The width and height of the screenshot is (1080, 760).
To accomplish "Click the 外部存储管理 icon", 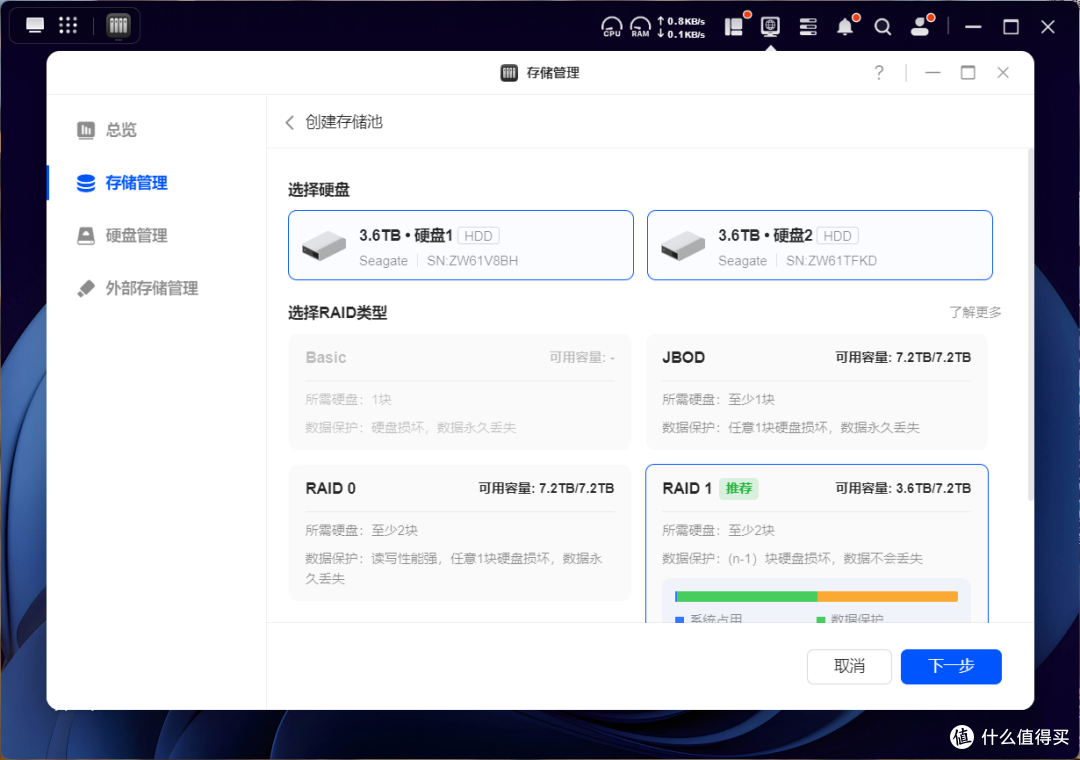I will pyautogui.click(x=85, y=288).
